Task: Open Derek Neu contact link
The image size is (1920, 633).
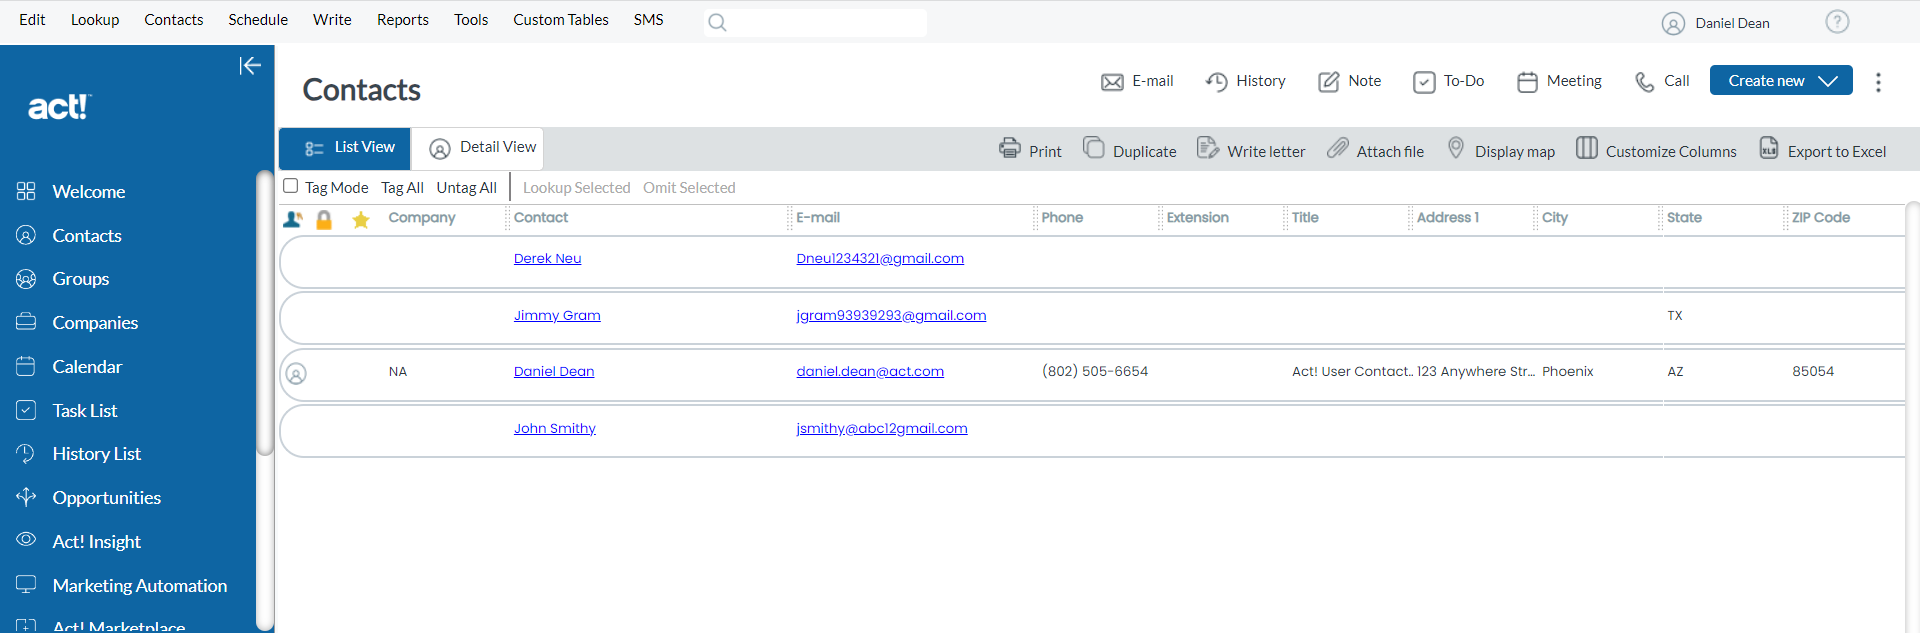Action: point(547,259)
